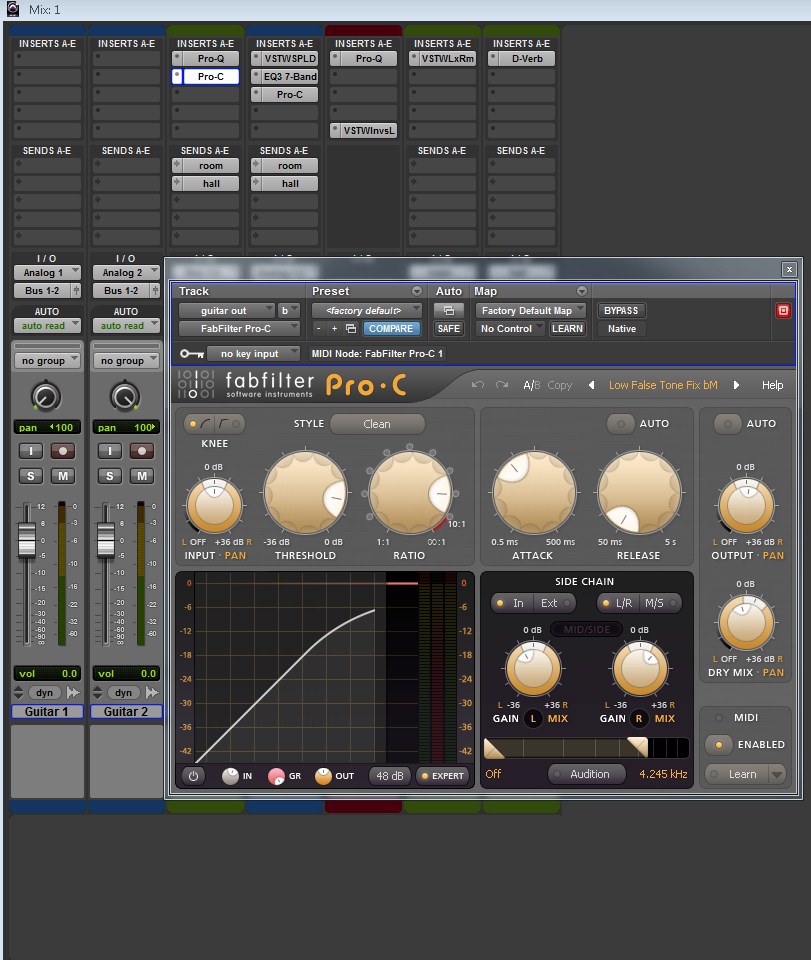811x960 pixels.
Task: Open Guitar 1 auto read dropdown
Action: tap(47, 326)
